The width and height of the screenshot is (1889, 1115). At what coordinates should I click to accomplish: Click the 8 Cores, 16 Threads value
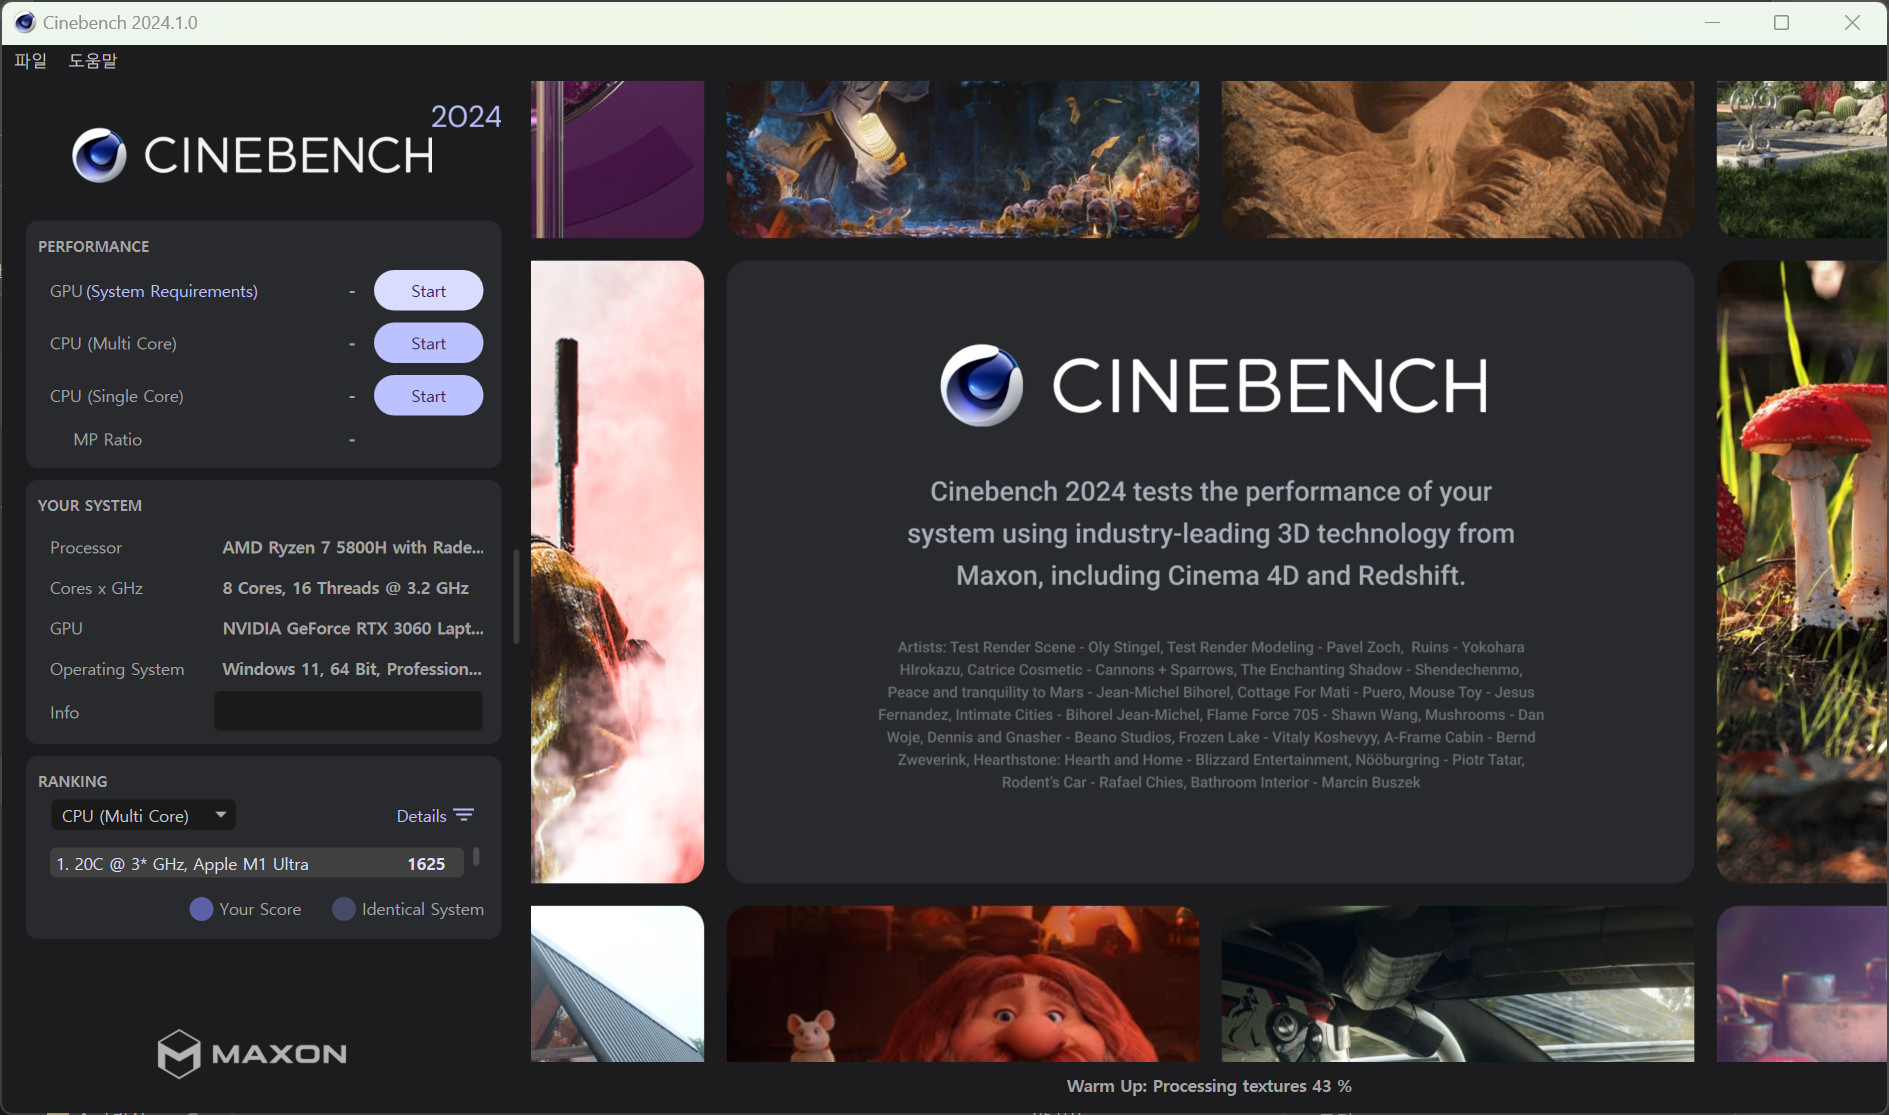tap(346, 588)
